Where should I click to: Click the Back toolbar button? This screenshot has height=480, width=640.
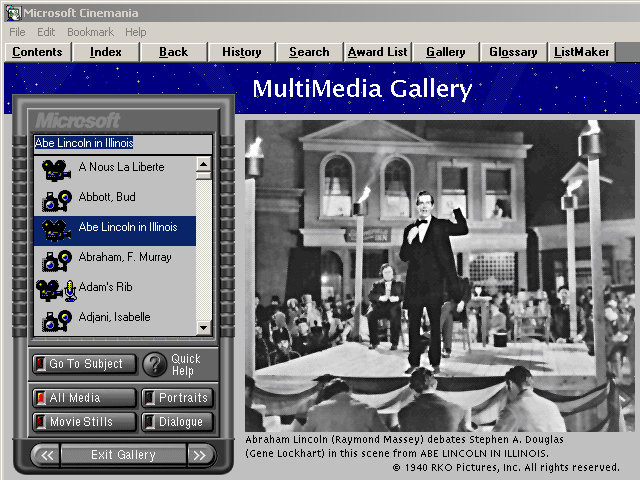coord(173,52)
